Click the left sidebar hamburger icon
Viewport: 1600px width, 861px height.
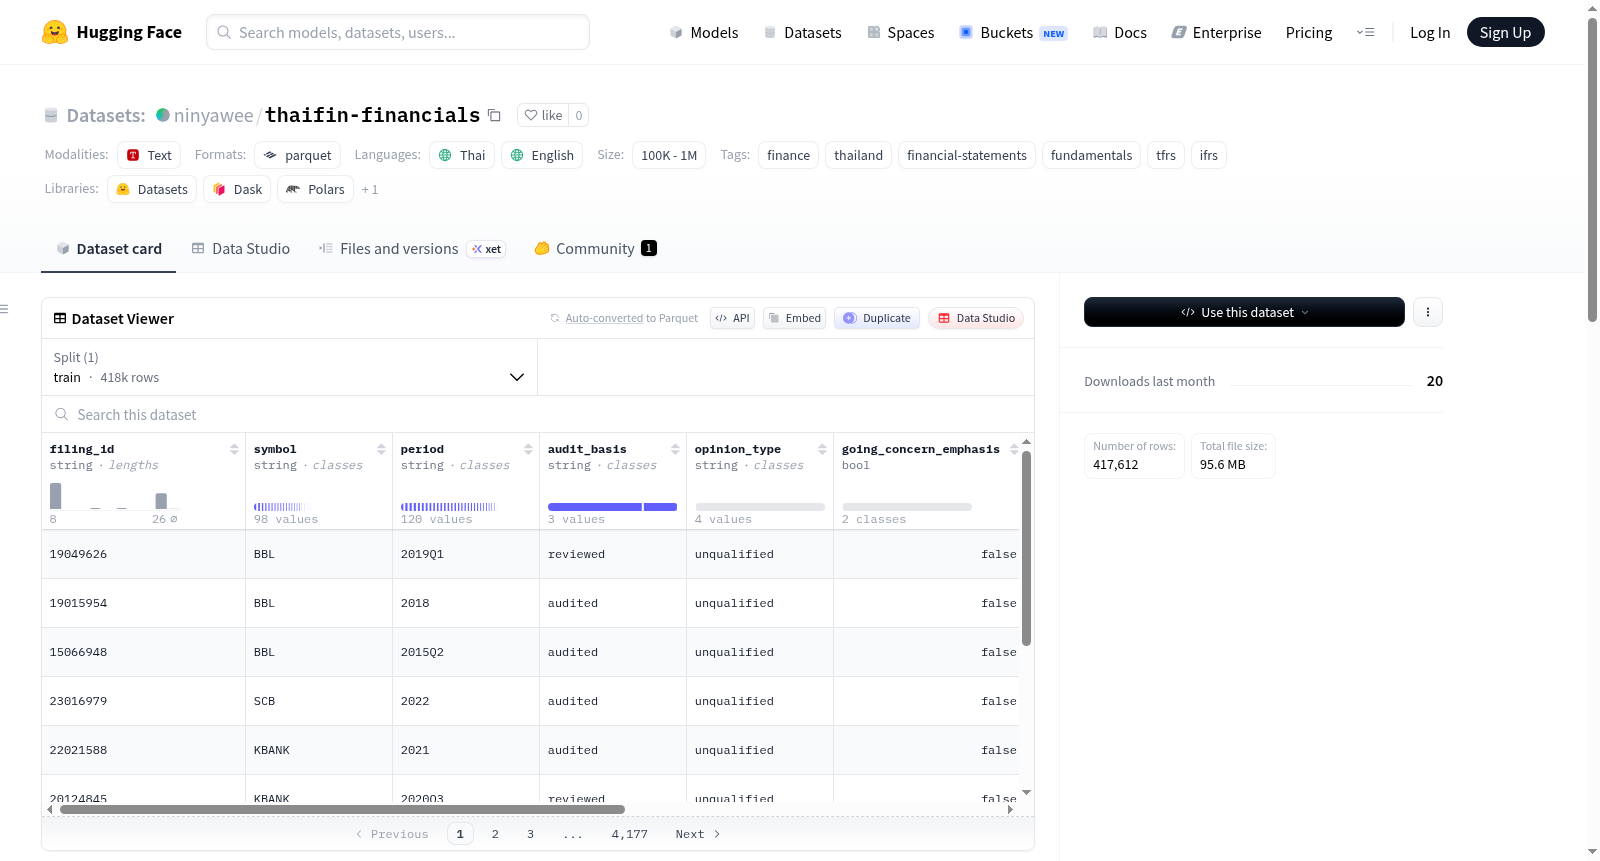(5, 309)
